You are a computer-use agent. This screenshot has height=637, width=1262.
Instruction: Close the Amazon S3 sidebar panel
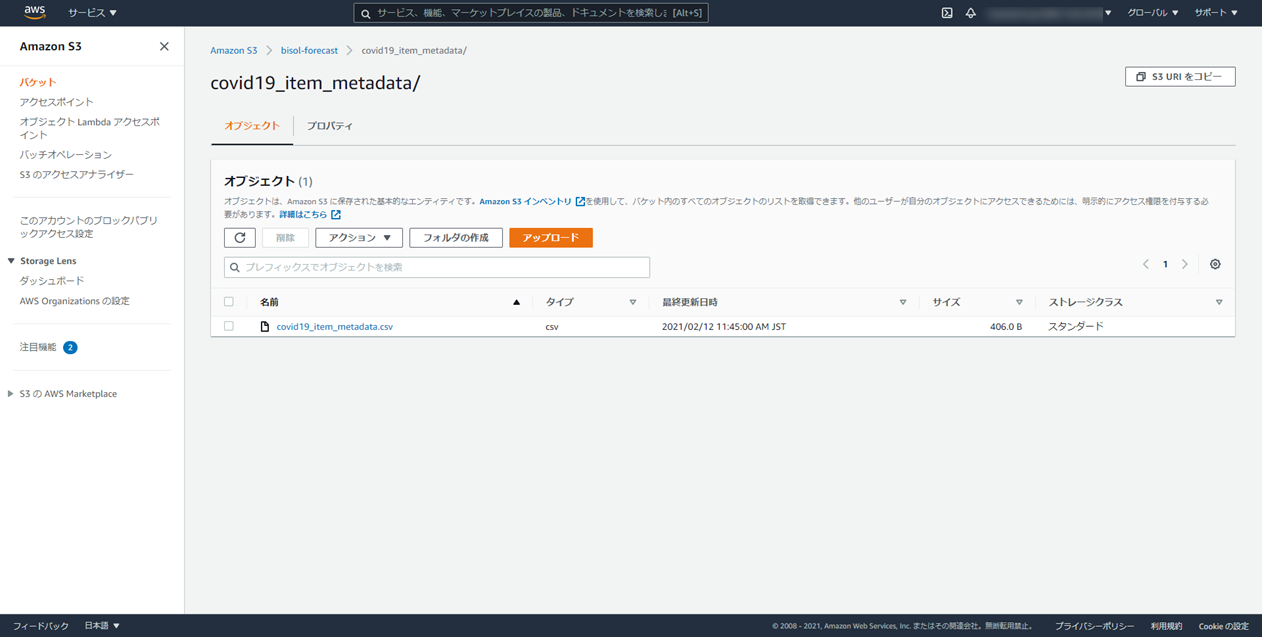164,47
